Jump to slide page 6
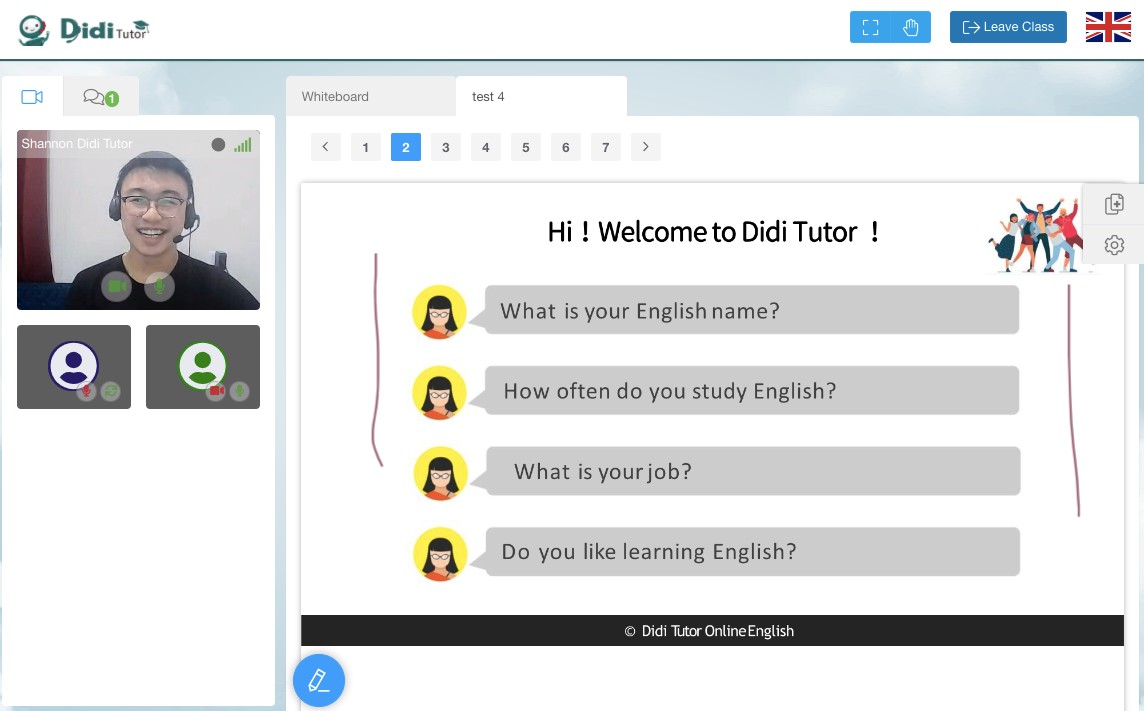 pos(565,147)
